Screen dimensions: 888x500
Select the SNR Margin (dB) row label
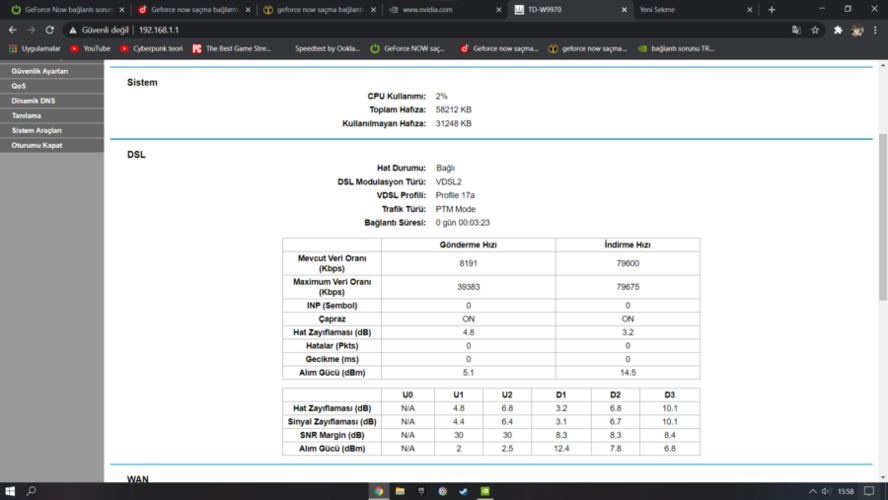pos(332,435)
